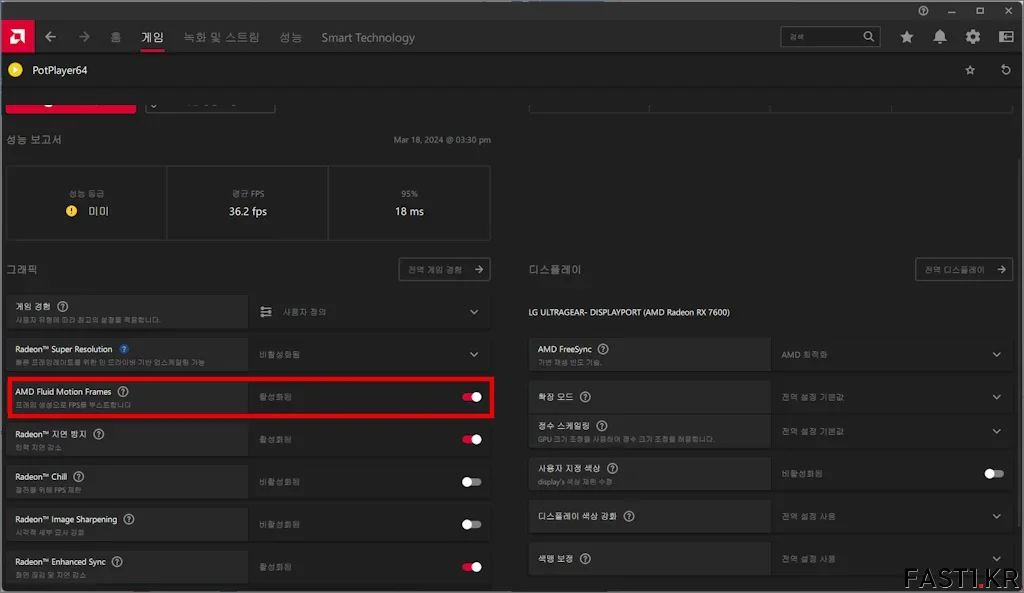
Task: Click the 95% 18 ms card
Action: pyautogui.click(x=409, y=203)
